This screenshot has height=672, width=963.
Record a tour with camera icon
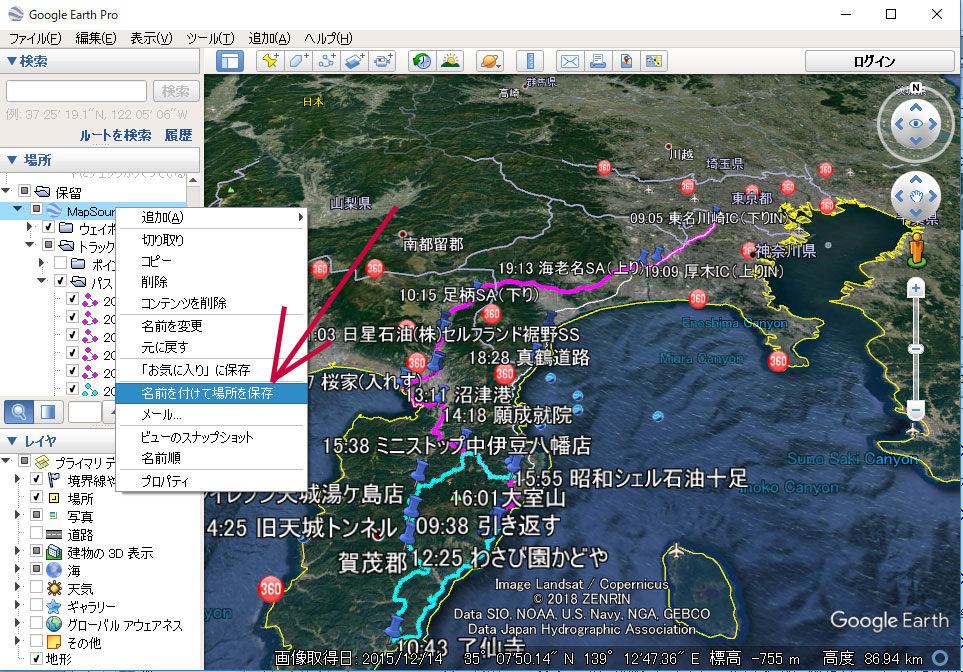click(383, 61)
